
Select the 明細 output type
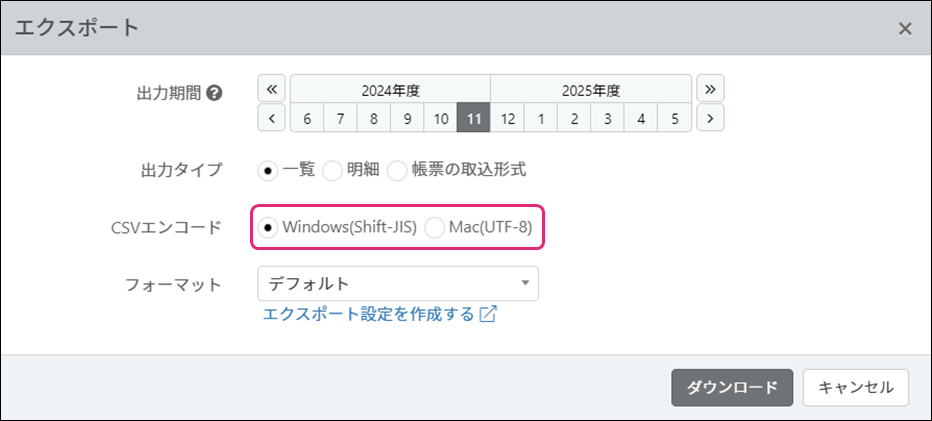pos(332,170)
